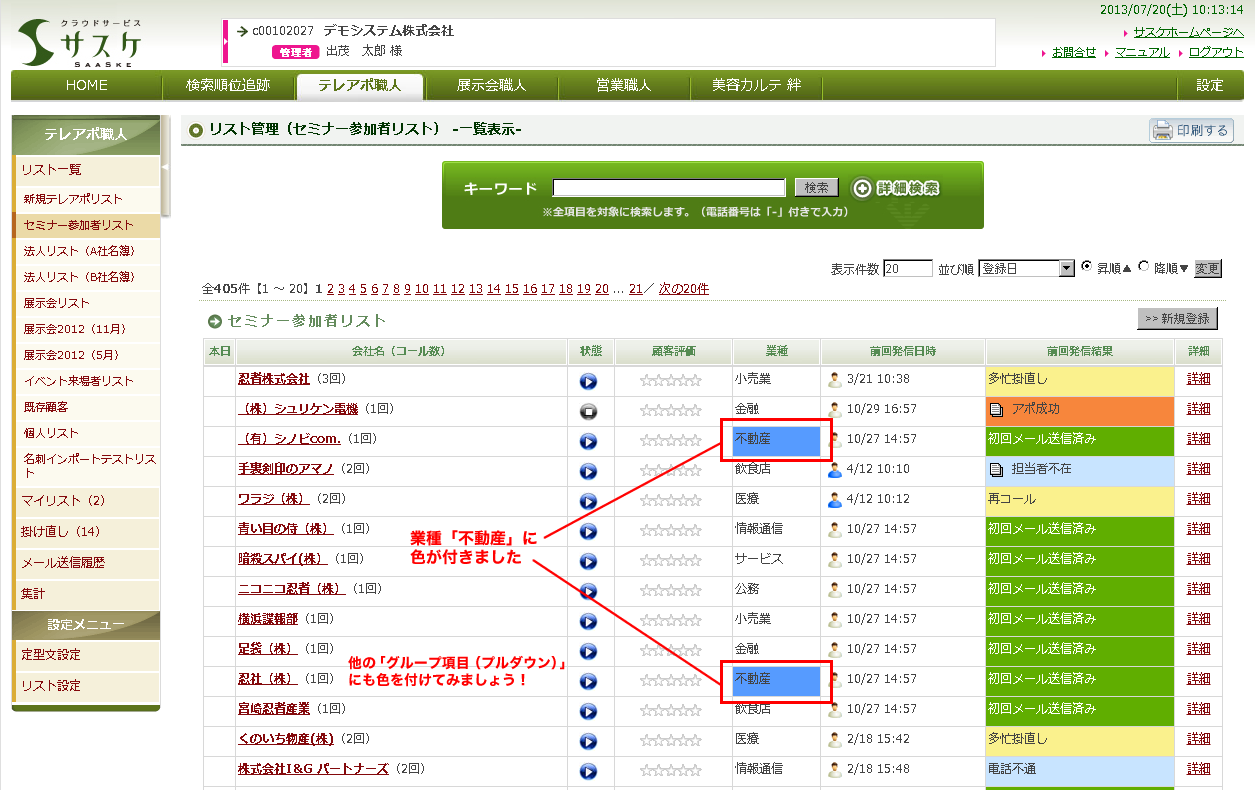Click note icon in 担当者不在 result
This screenshot has height=790, width=1255.
click(996, 469)
